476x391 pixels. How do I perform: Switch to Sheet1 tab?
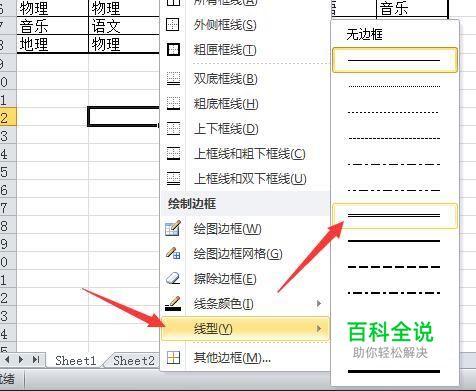tap(76, 361)
